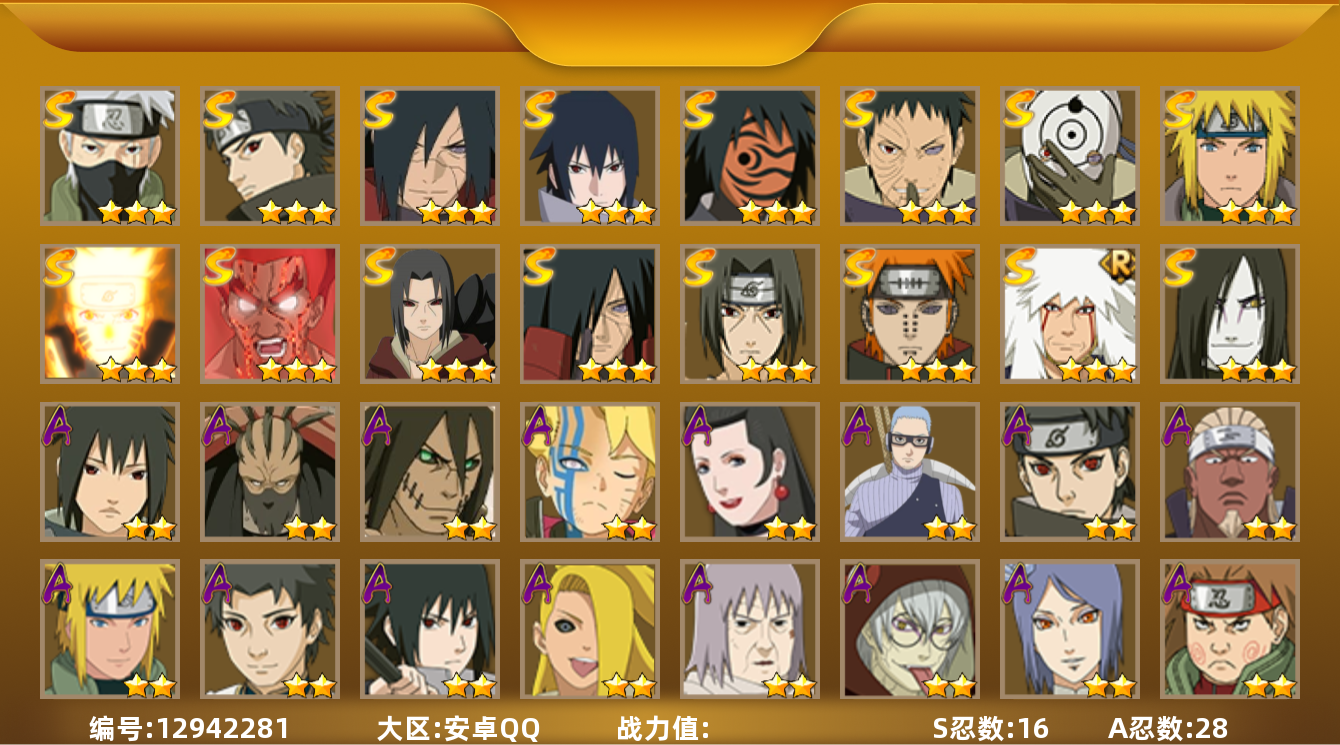Click the S忍数:16 counter text
This screenshot has width=1340, height=745.
(x=991, y=728)
